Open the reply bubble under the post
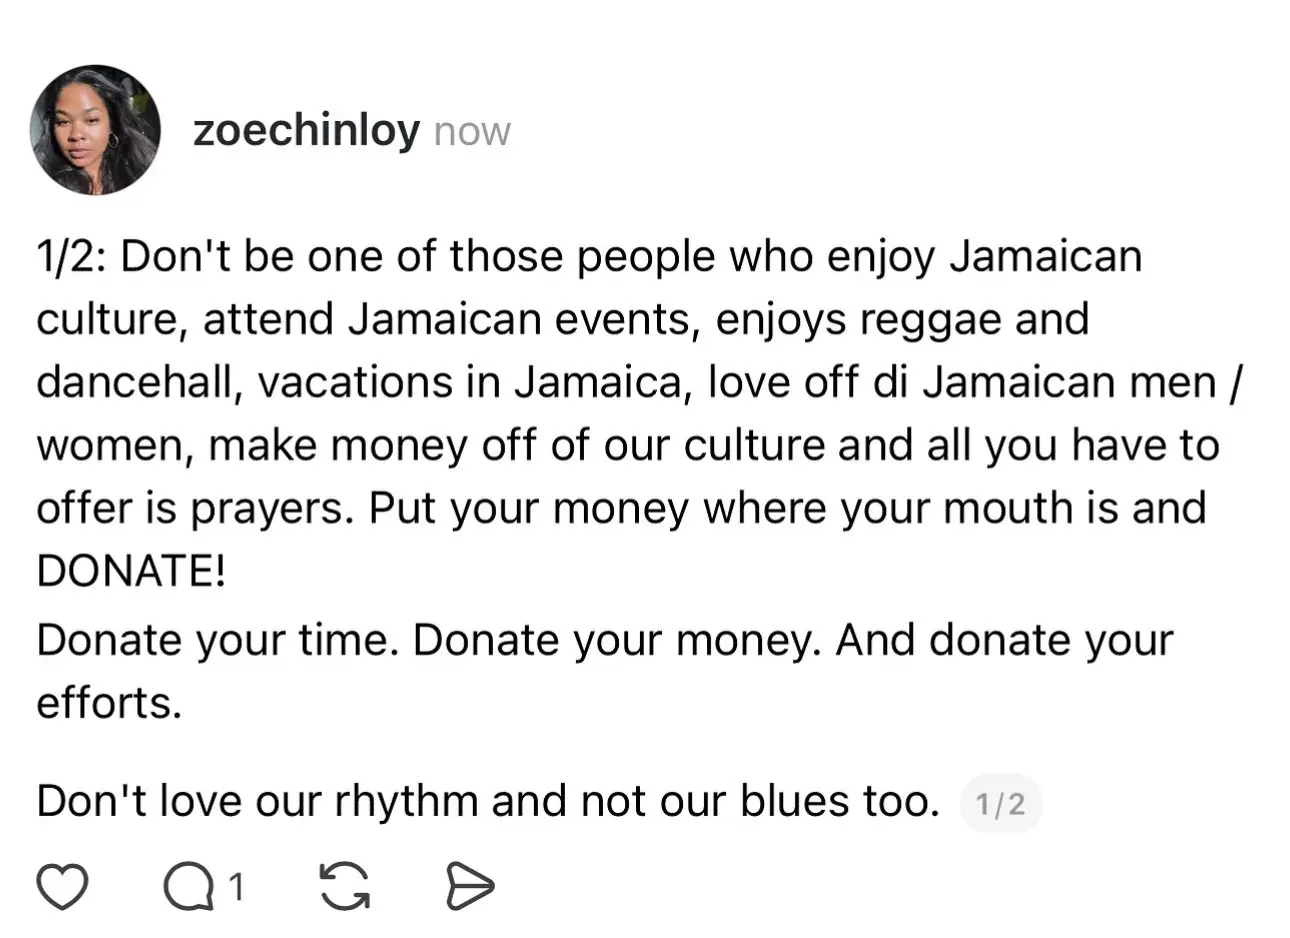Screen dimensions: 1290x938 coord(190,884)
